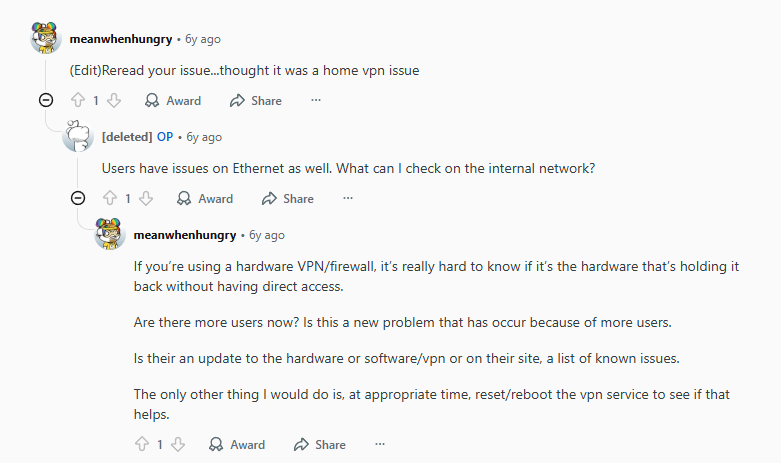Collapse the top-level comment thread
The width and height of the screenshot is (781, 463).
click(45, 100)
